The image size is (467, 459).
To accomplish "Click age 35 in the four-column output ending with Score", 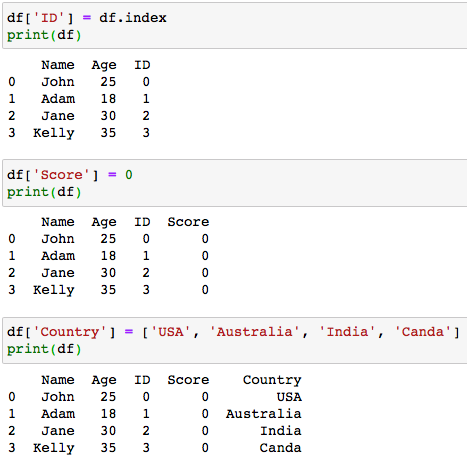I will (108, 290).
